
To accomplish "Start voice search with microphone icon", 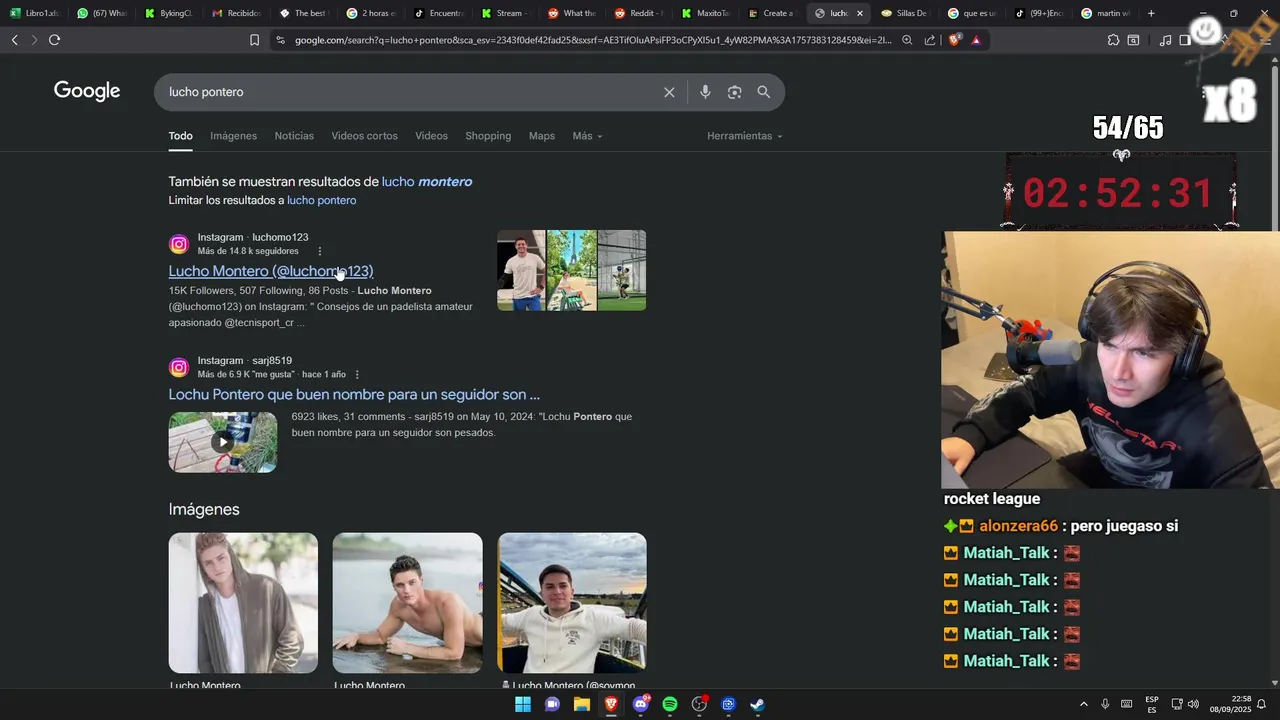I will pos(705,92).
